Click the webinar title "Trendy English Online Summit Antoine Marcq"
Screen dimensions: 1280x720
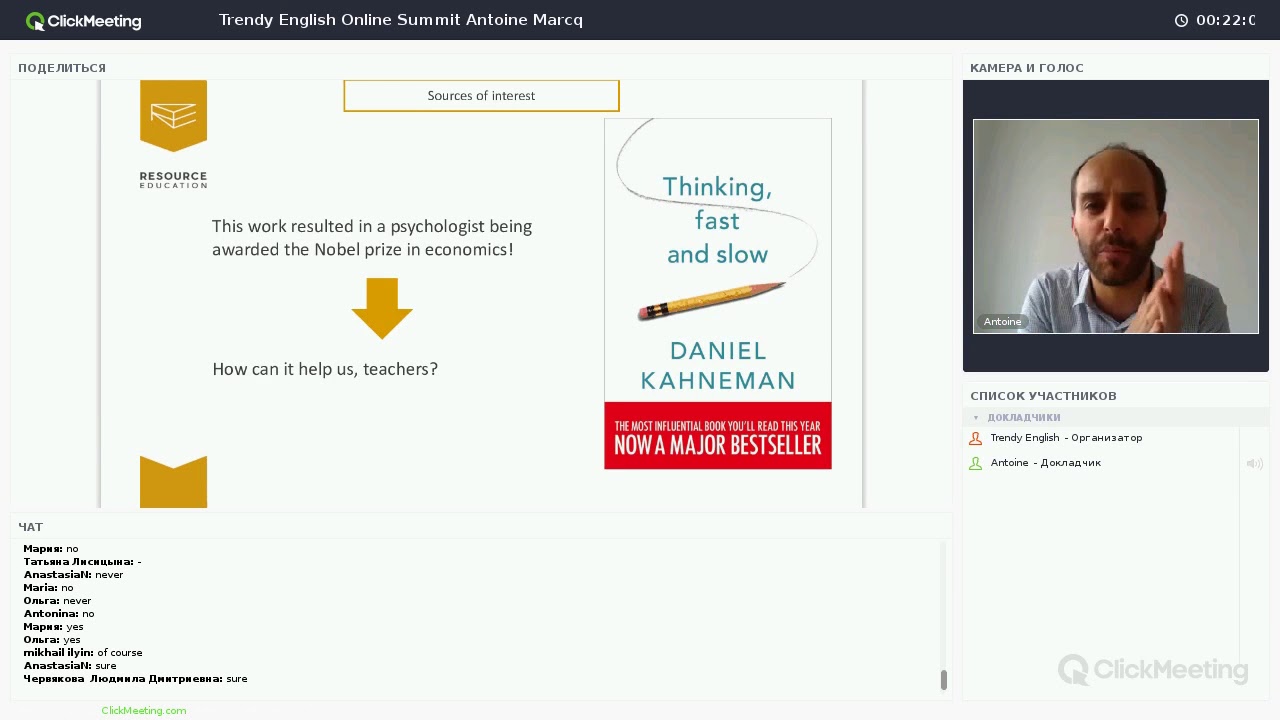pyautogui.click(x=401, y=20)
